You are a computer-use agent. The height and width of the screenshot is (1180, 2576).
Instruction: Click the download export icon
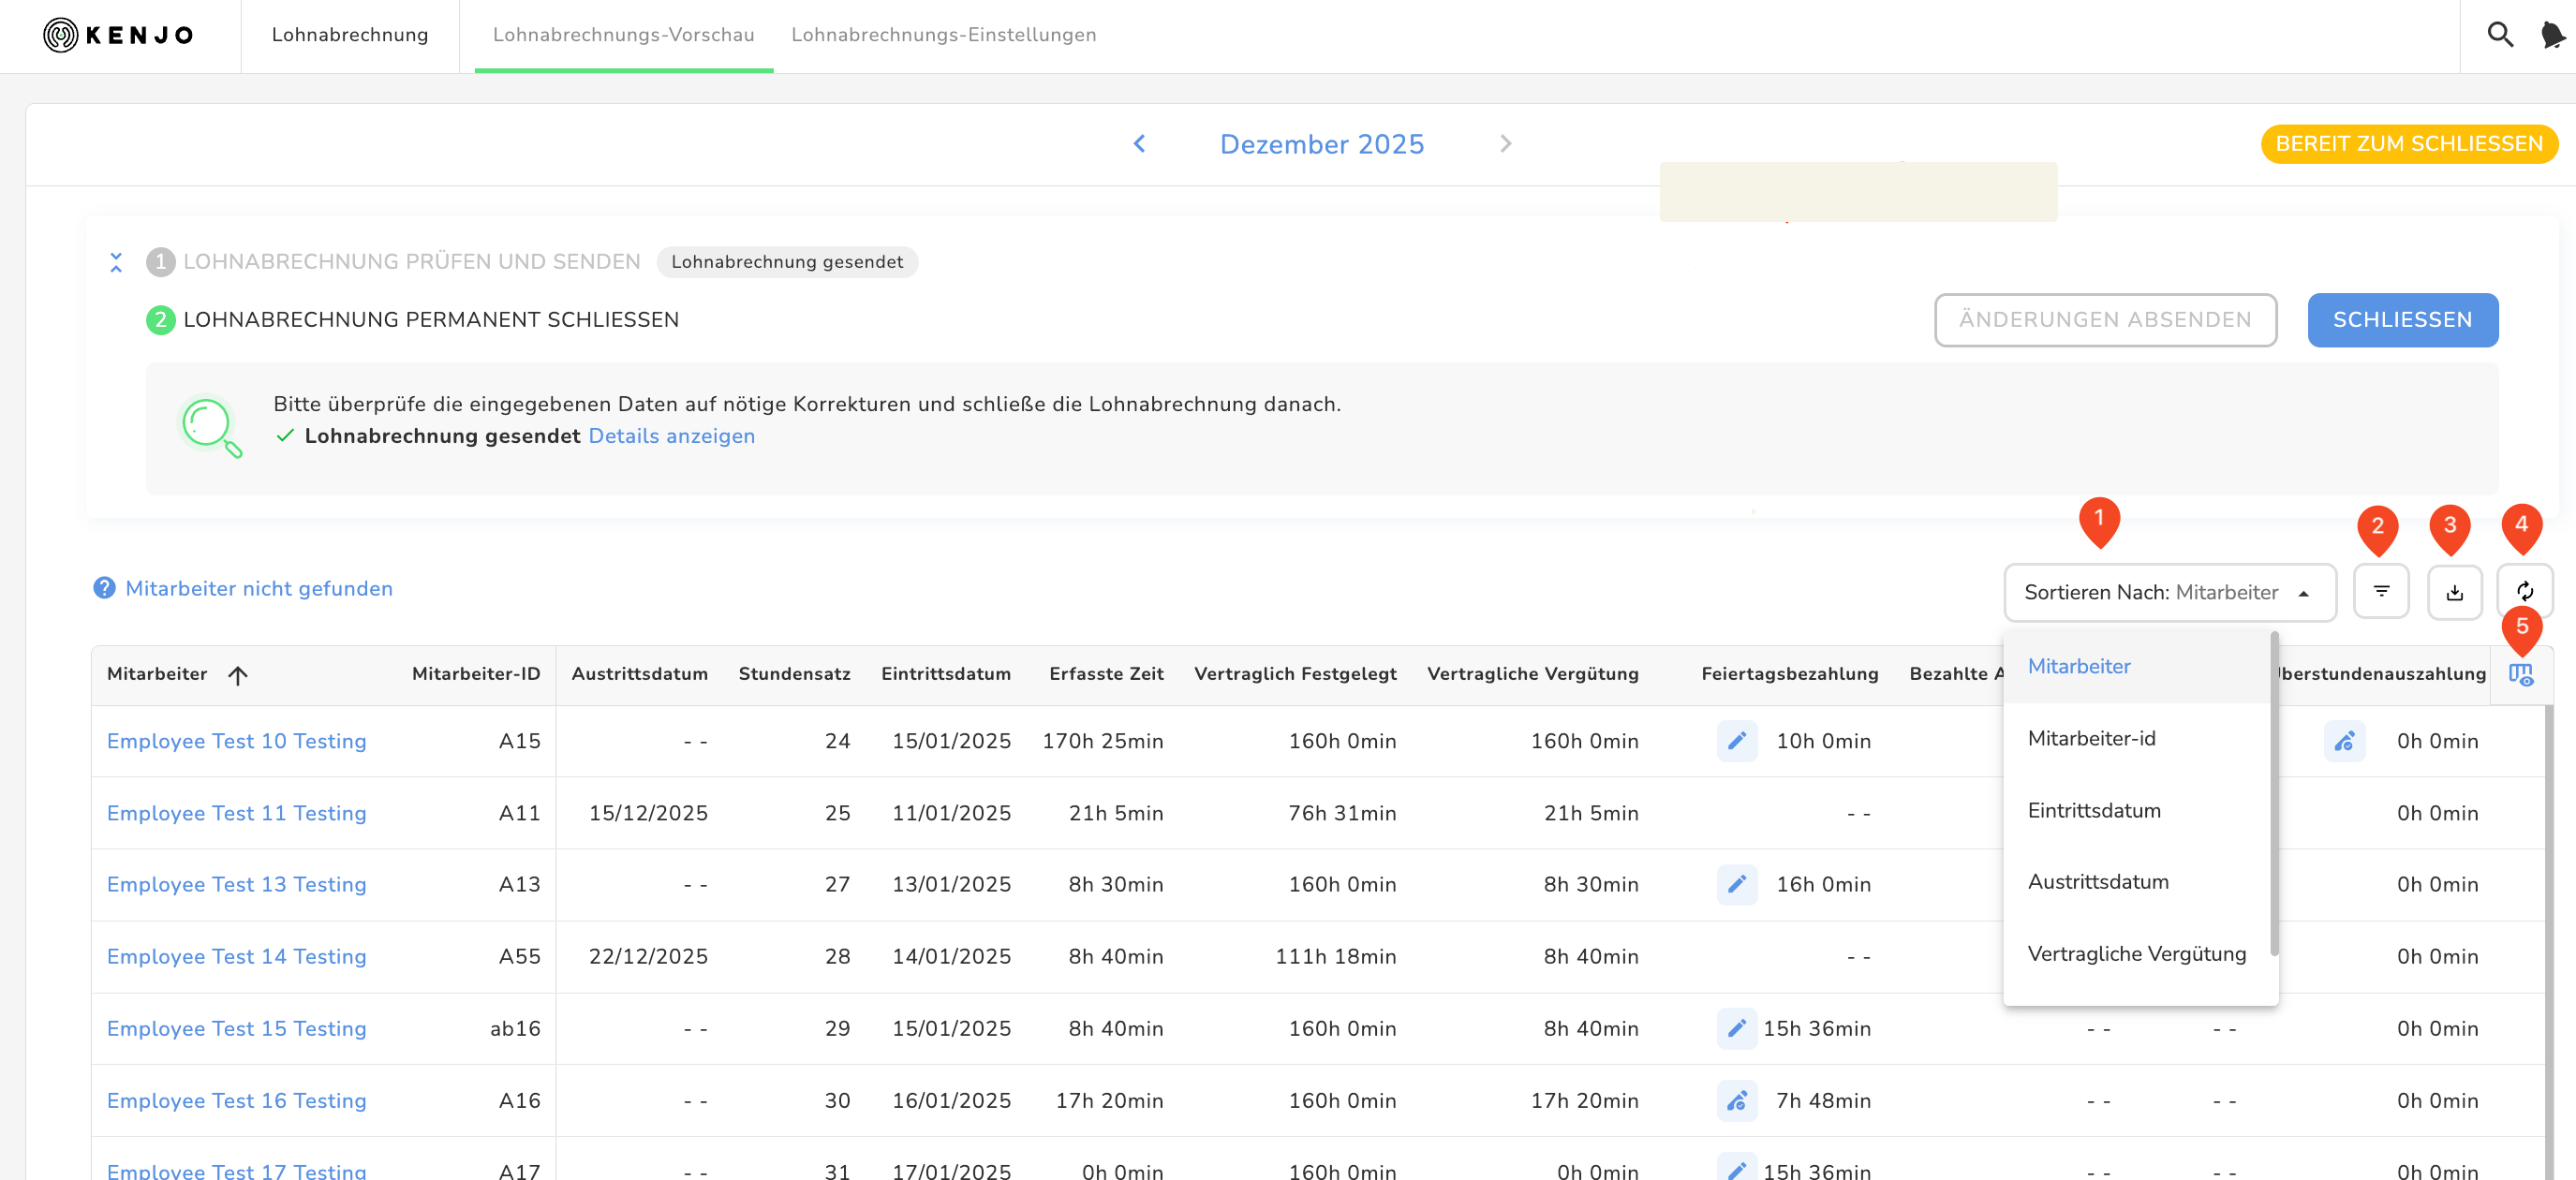tap(2454, 592)
